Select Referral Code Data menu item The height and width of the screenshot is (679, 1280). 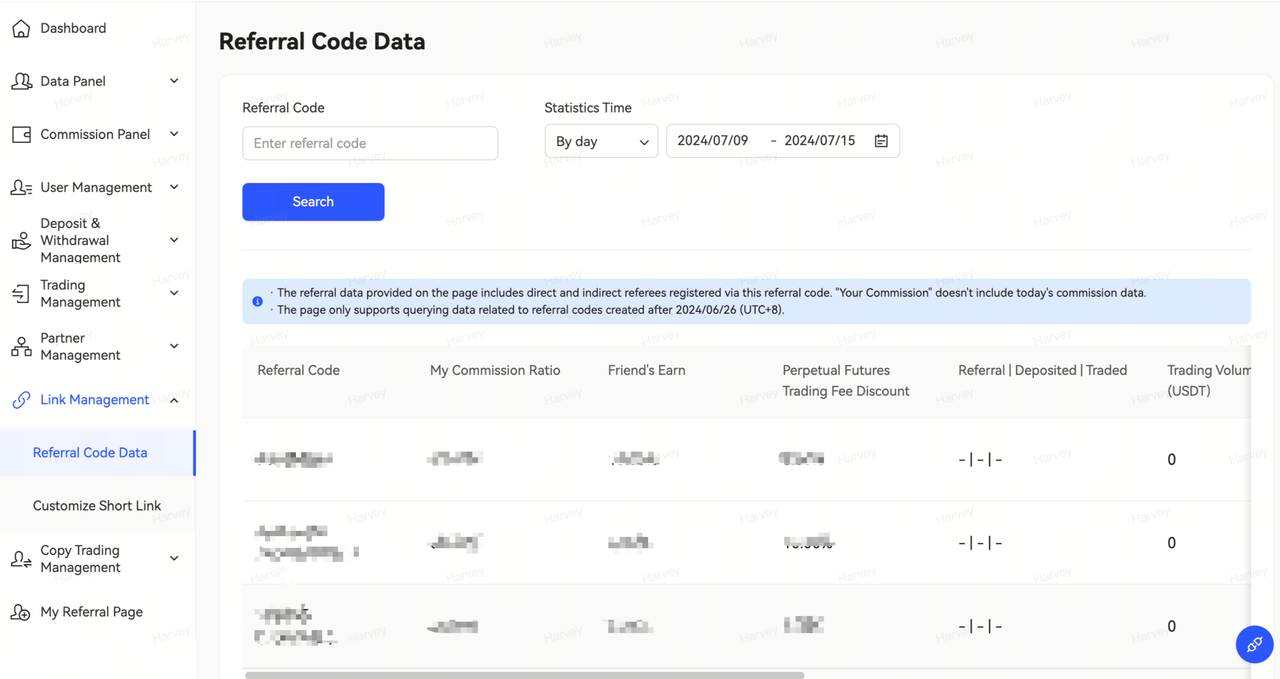coord(90,453)
